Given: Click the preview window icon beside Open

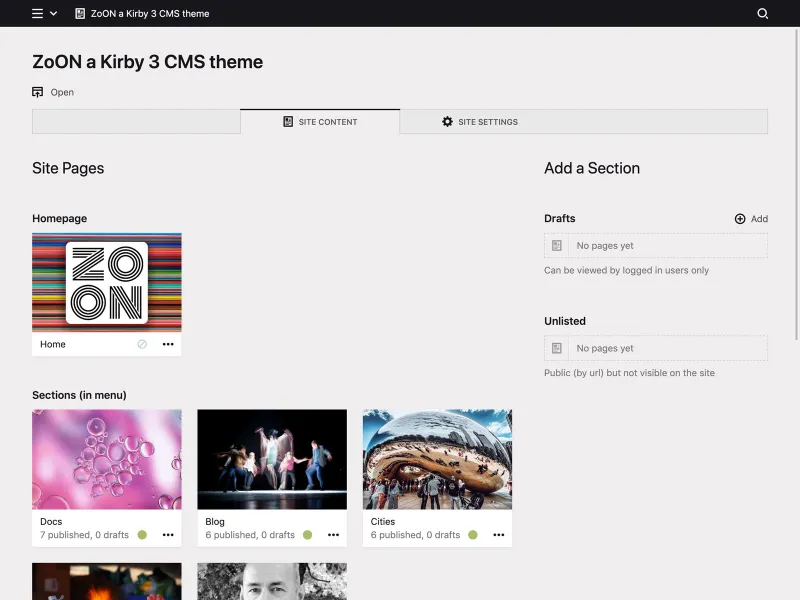Looking at the screenshot, I should coord(37,91).
